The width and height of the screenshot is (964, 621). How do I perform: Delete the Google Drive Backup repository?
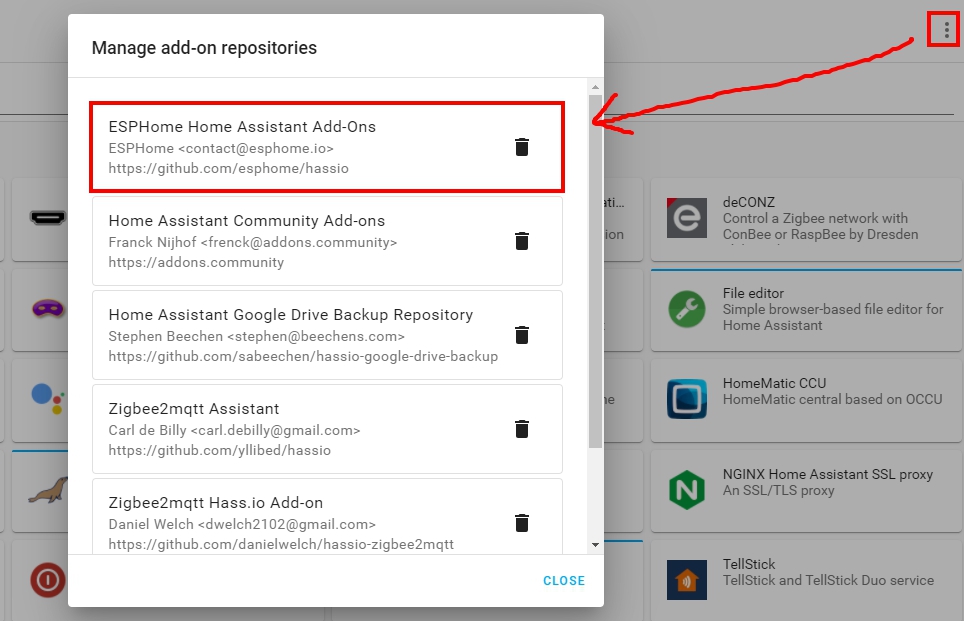[x=521, y=335]
